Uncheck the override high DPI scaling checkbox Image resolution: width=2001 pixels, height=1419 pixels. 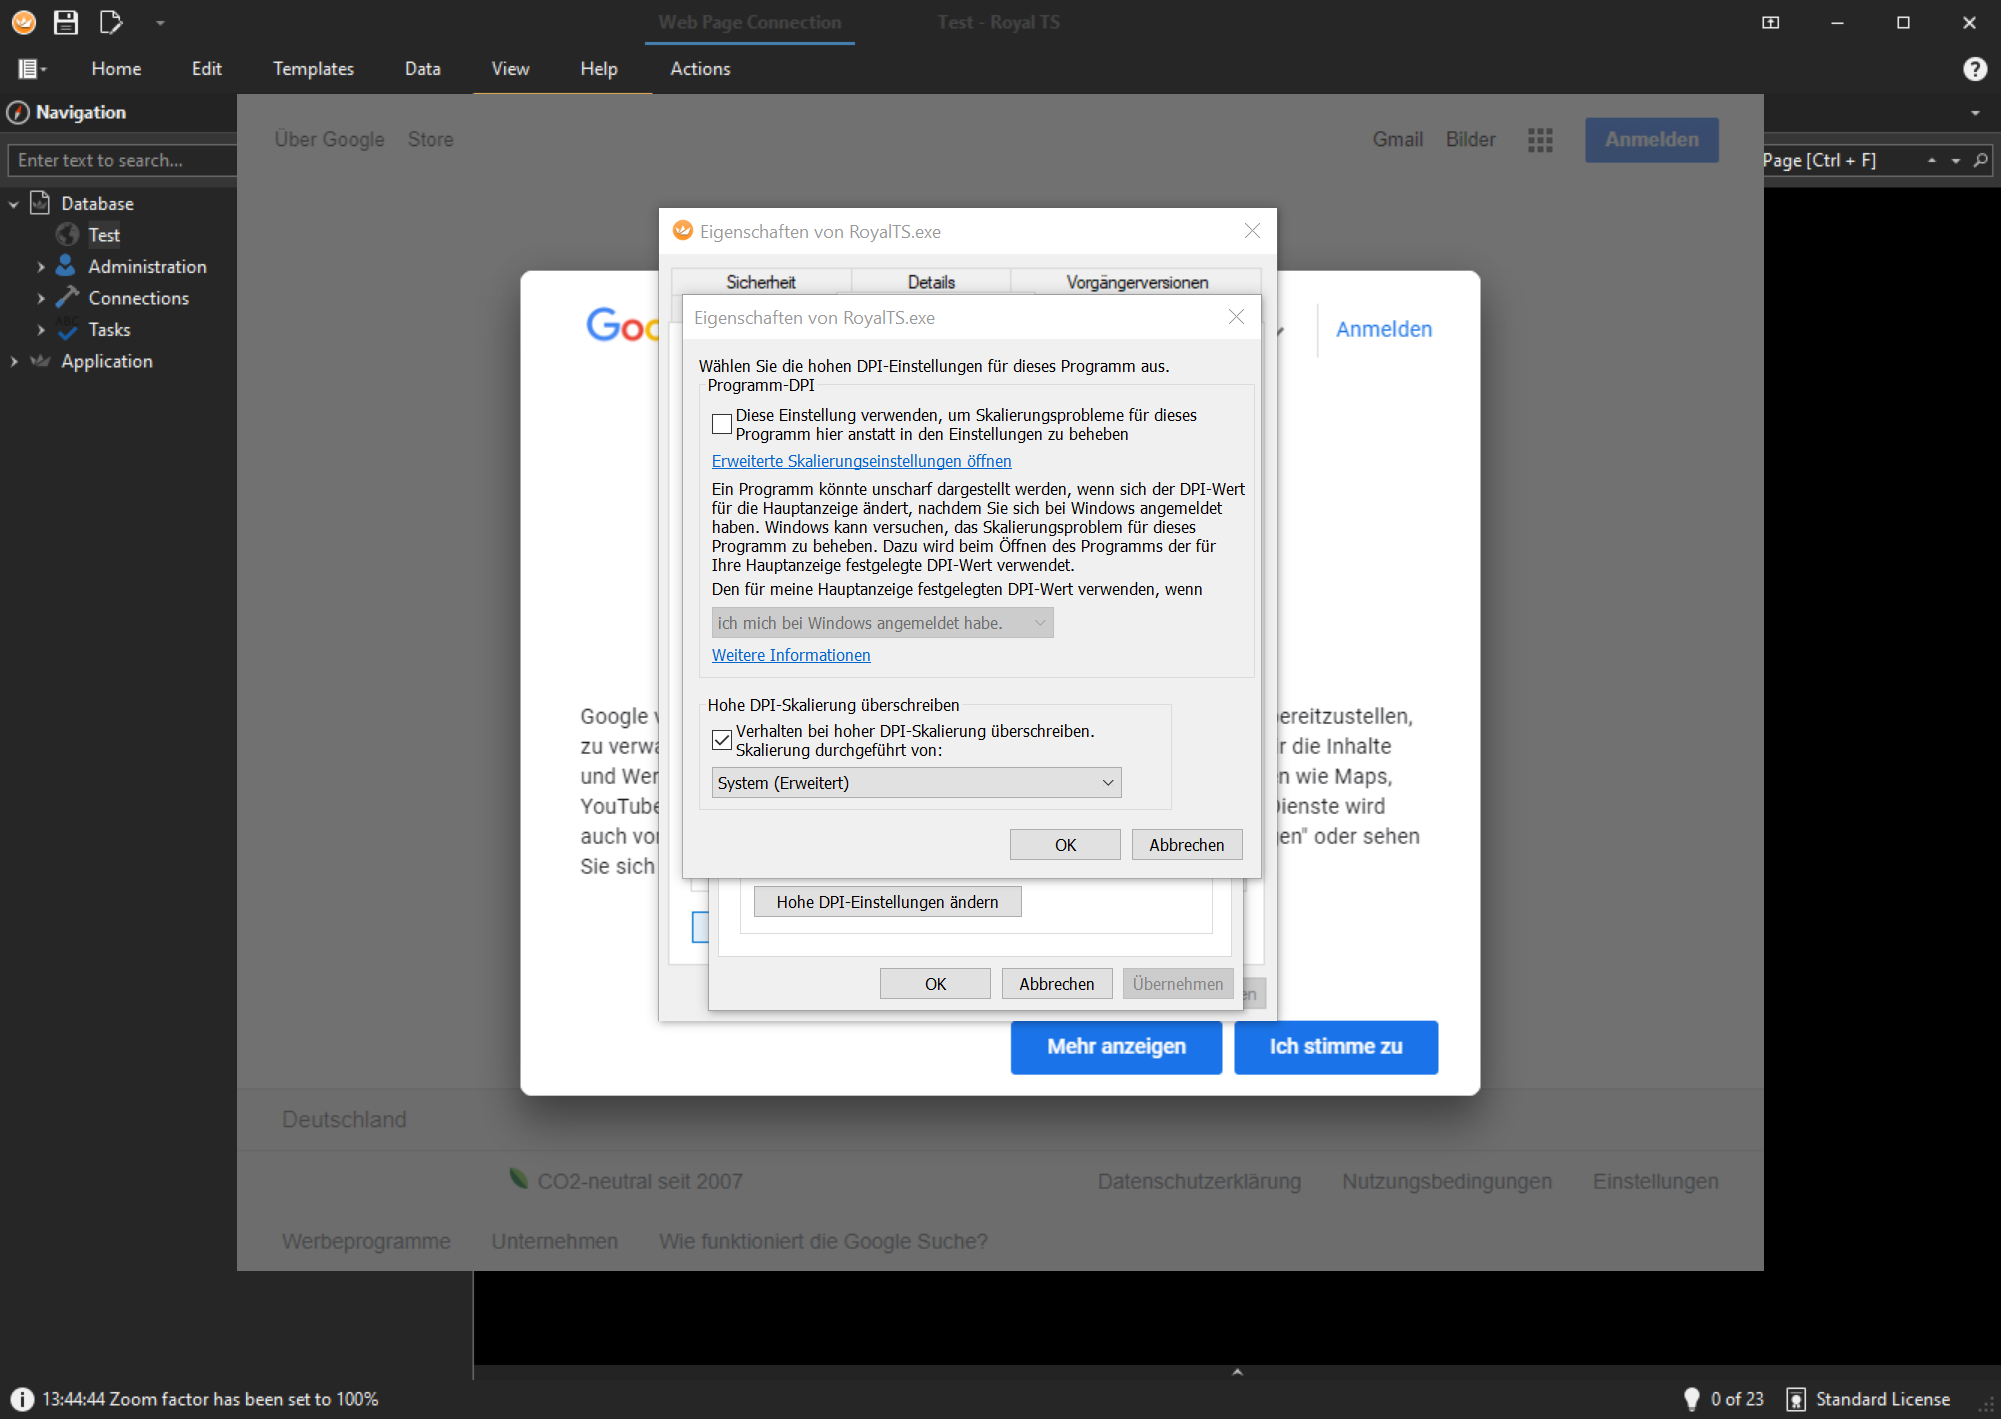722,740
